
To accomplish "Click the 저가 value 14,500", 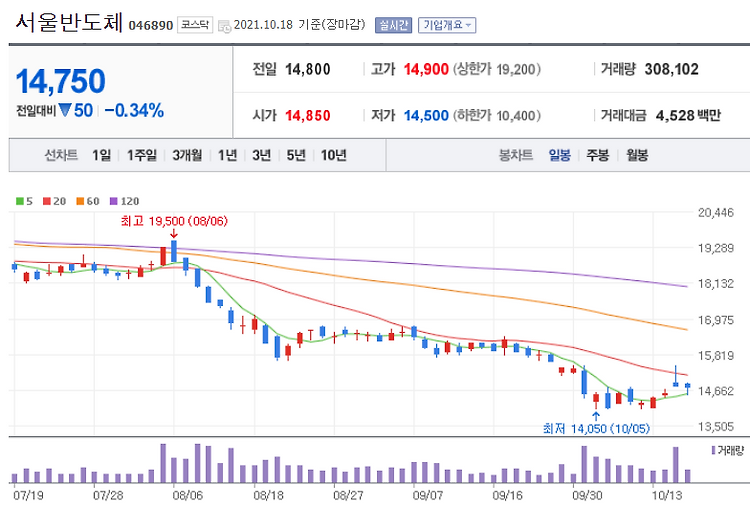I will (x=426, y=115).
